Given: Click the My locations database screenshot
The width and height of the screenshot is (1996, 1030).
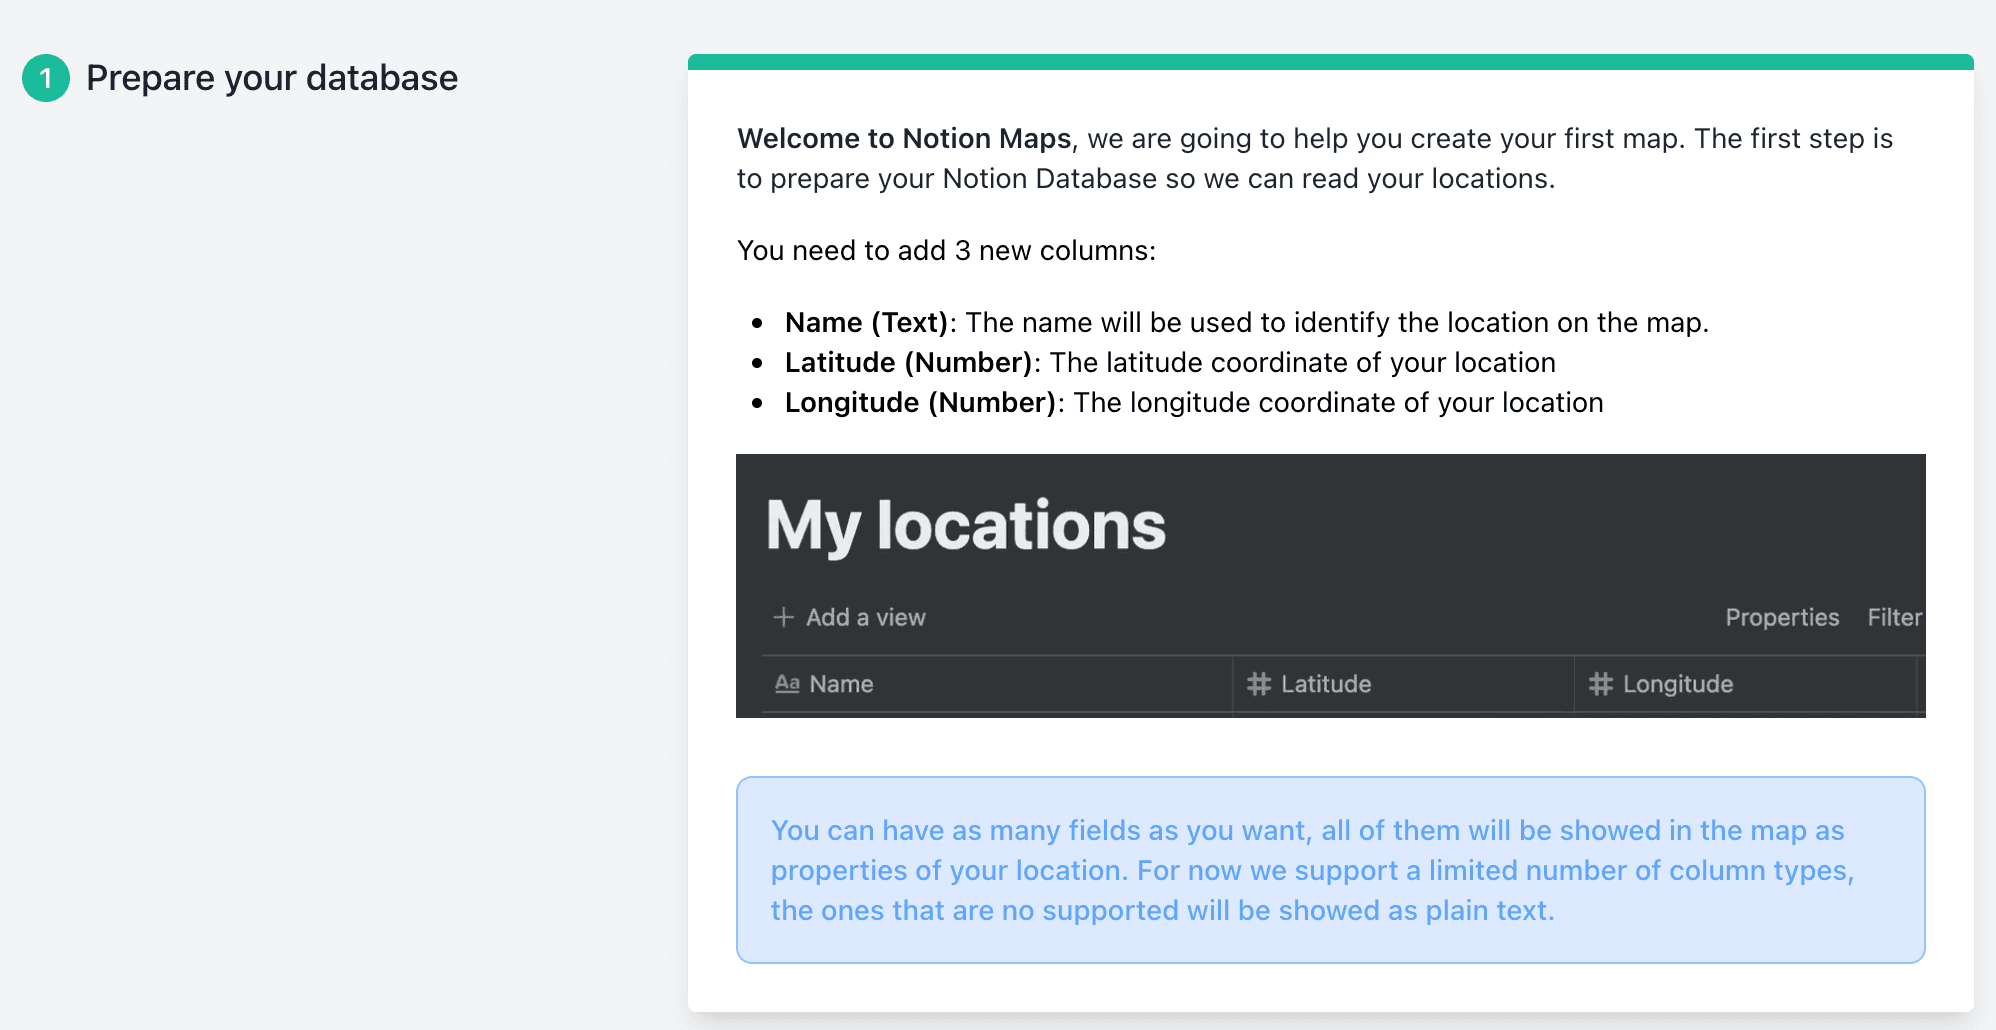Looking at the screenshot, I should coord(1330,586).
